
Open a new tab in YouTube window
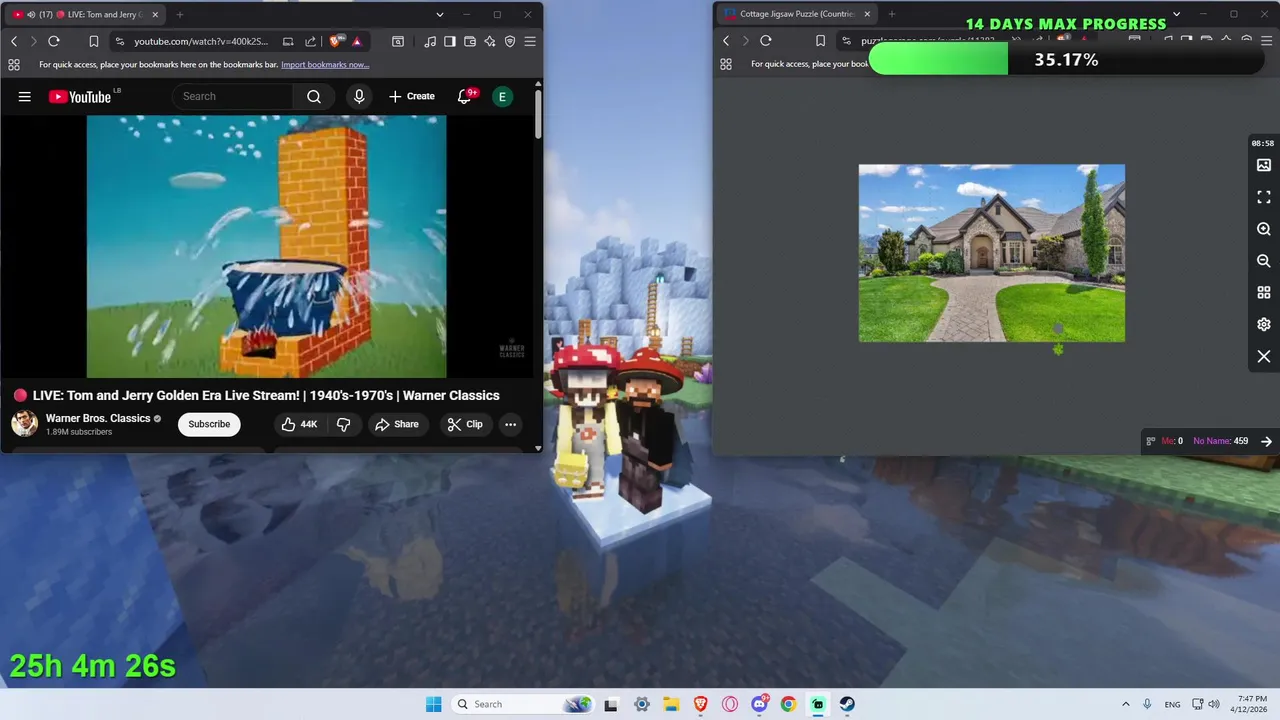[x=180, y=14]
